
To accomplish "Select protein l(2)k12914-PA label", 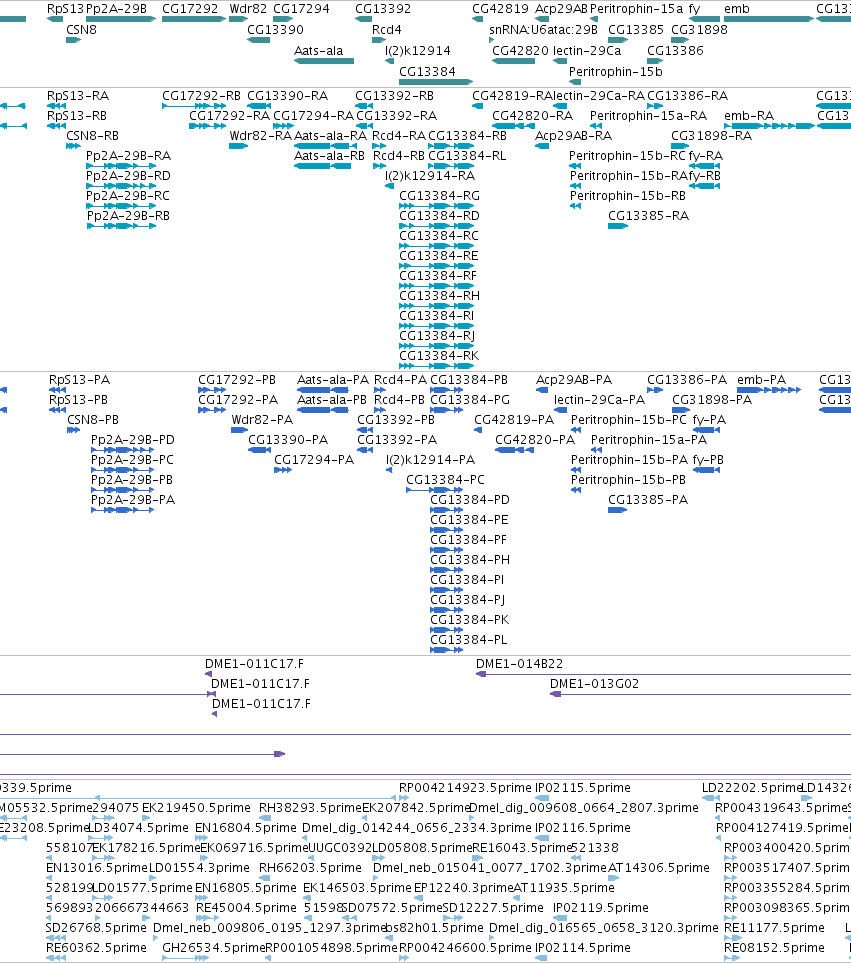I will click(430, 459).
